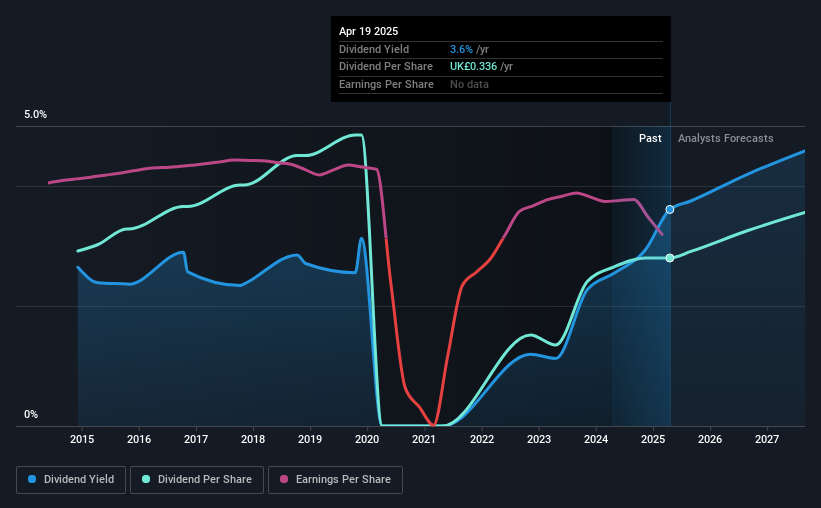Click the teal Dividend Per Share marker on chart

point(670,258)
